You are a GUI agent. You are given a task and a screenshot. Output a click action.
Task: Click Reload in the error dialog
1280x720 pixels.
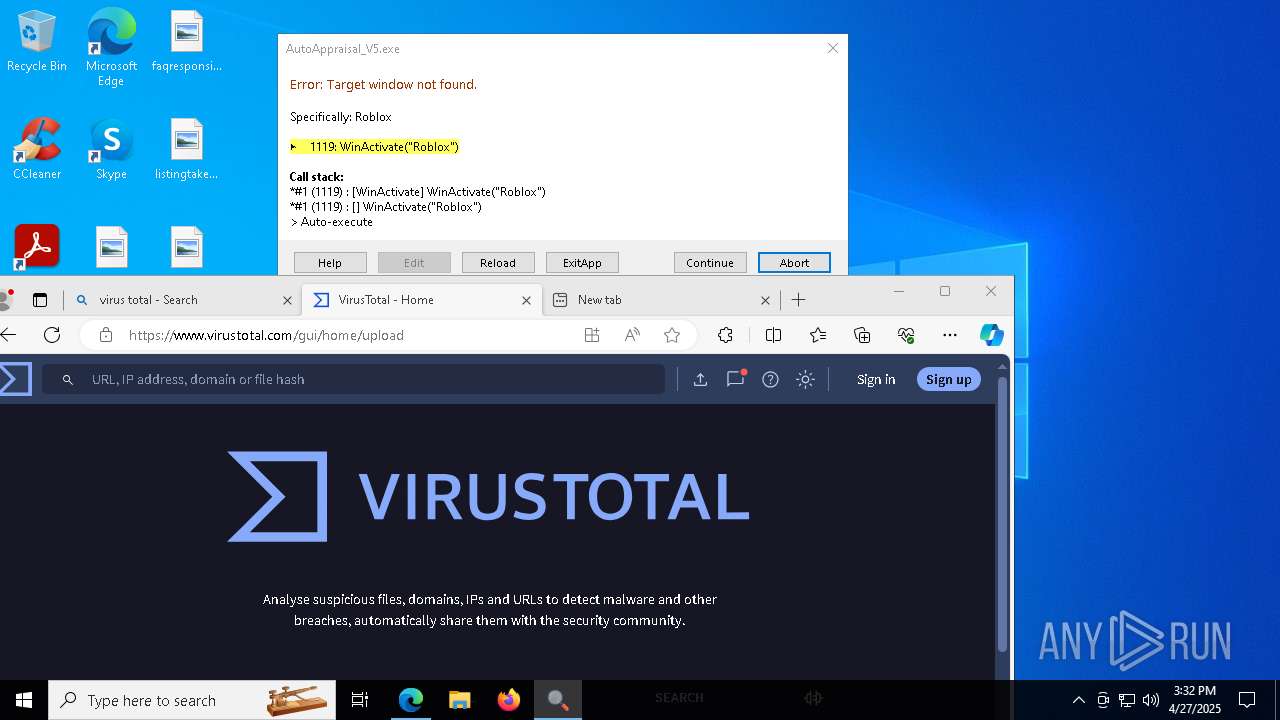pos(498,263)
